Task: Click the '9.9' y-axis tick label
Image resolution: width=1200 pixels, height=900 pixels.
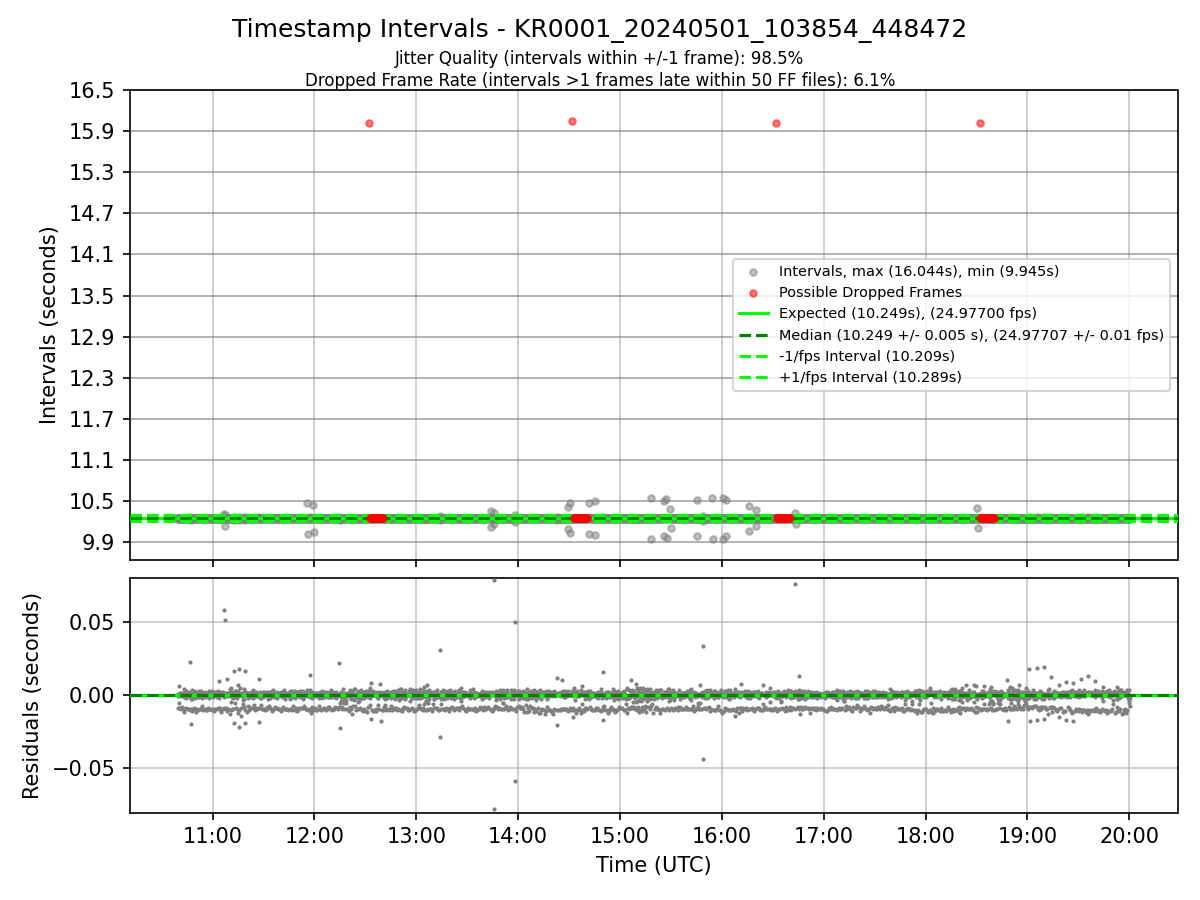Action: pos(100,542)
